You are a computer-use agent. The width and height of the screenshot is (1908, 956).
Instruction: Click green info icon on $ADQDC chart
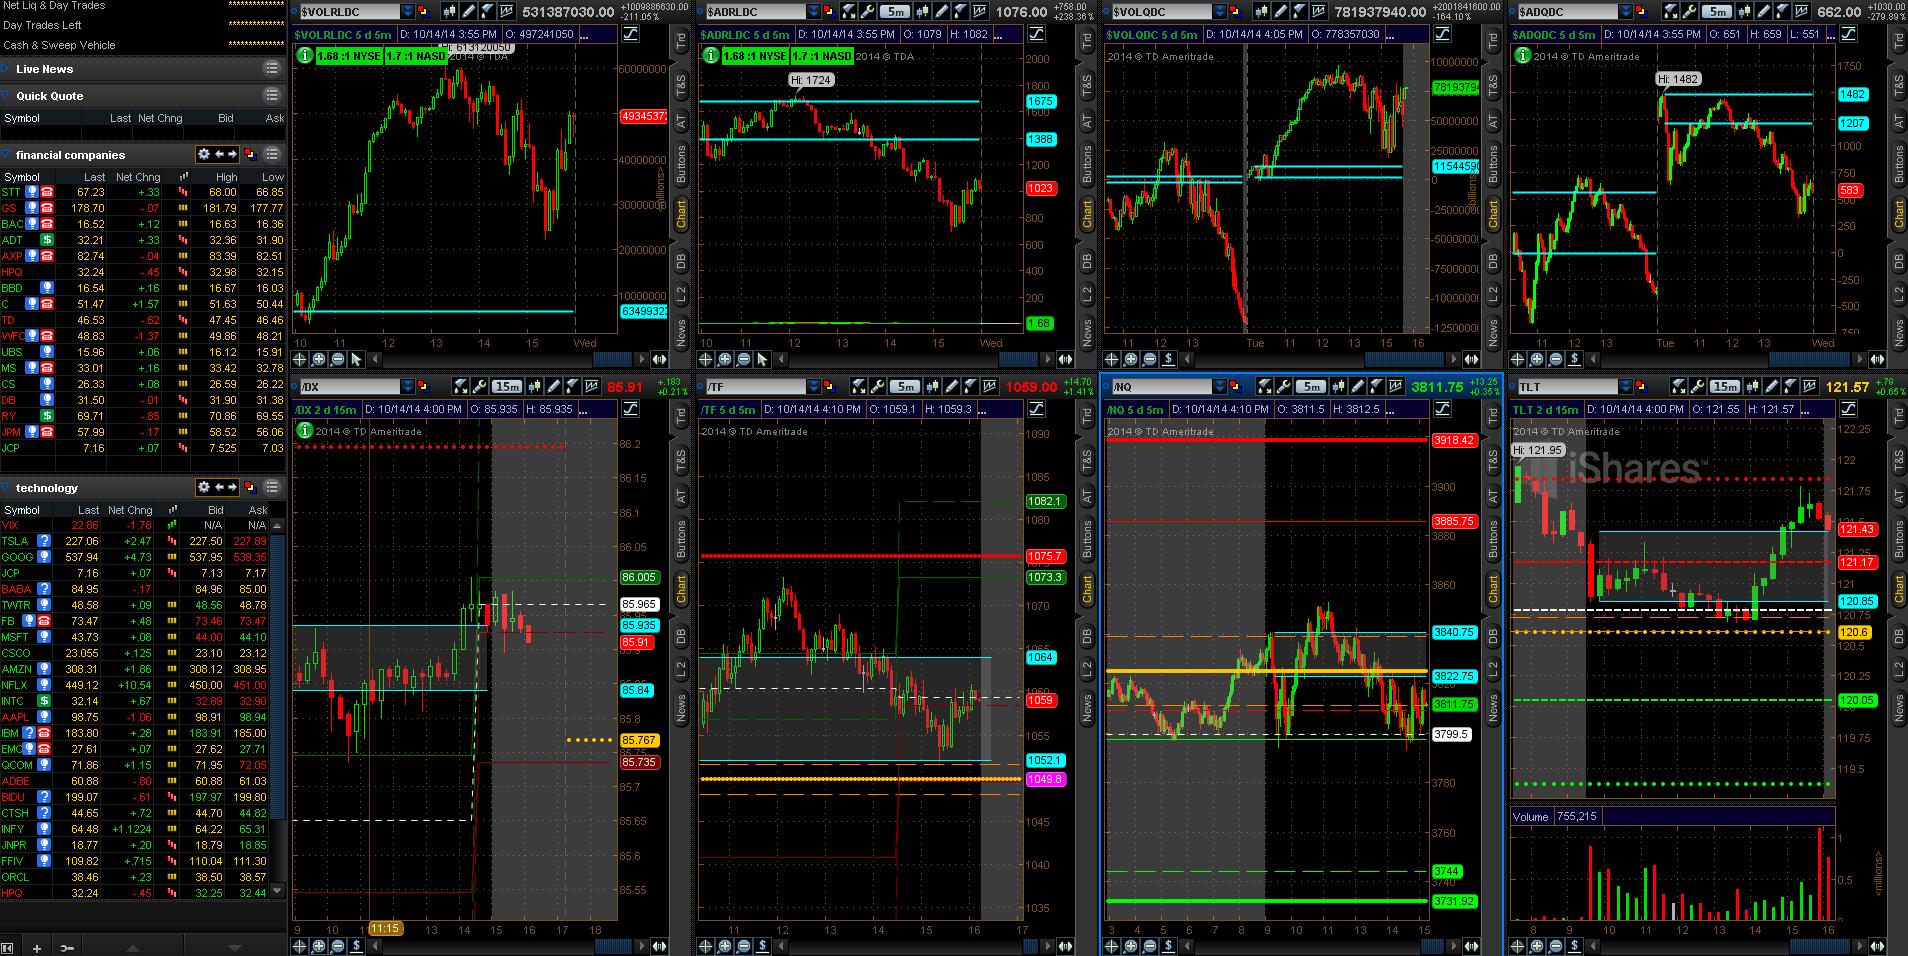1522,56
